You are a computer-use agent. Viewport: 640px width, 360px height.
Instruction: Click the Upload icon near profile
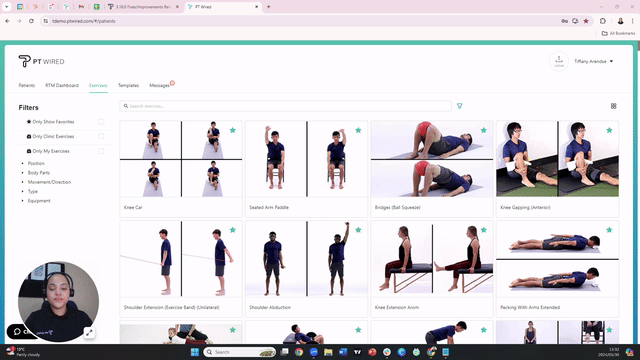pyautogui.click(x=559, y=61)
